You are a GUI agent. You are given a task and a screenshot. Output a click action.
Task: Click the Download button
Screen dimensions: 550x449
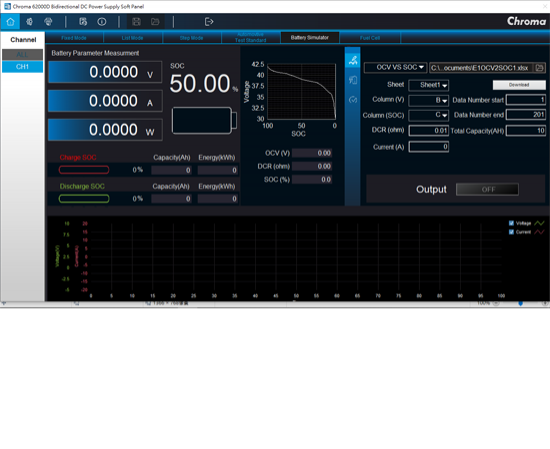tap(519, 85)
